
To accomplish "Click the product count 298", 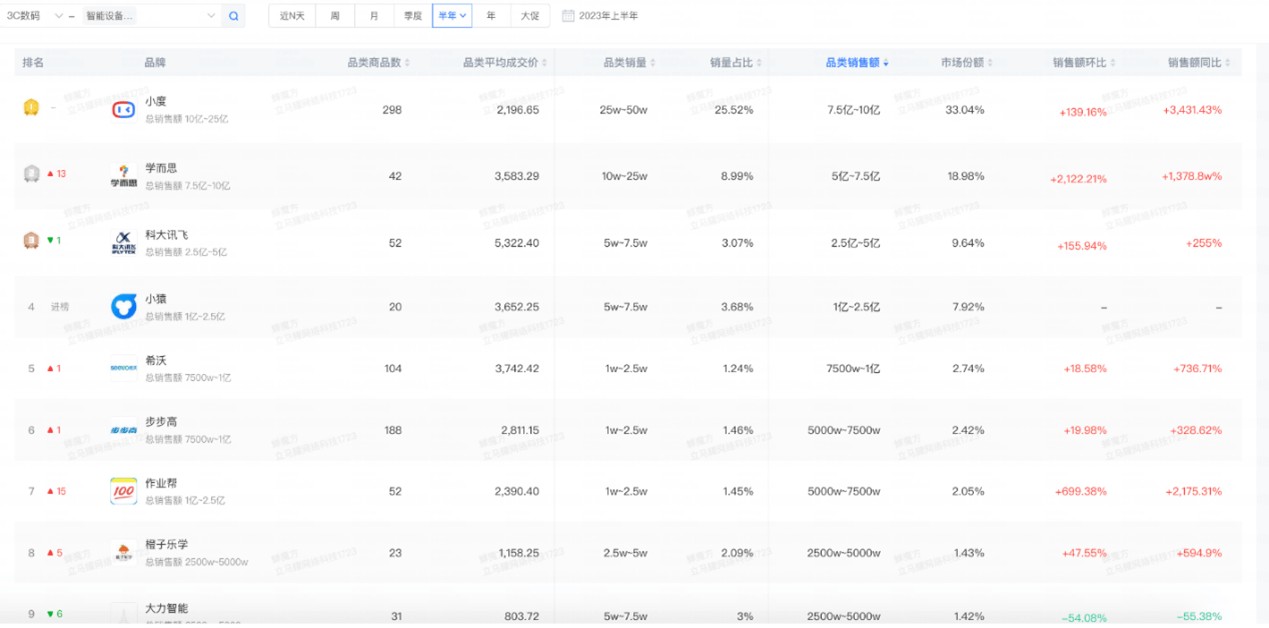I will [x=392, y=110].
